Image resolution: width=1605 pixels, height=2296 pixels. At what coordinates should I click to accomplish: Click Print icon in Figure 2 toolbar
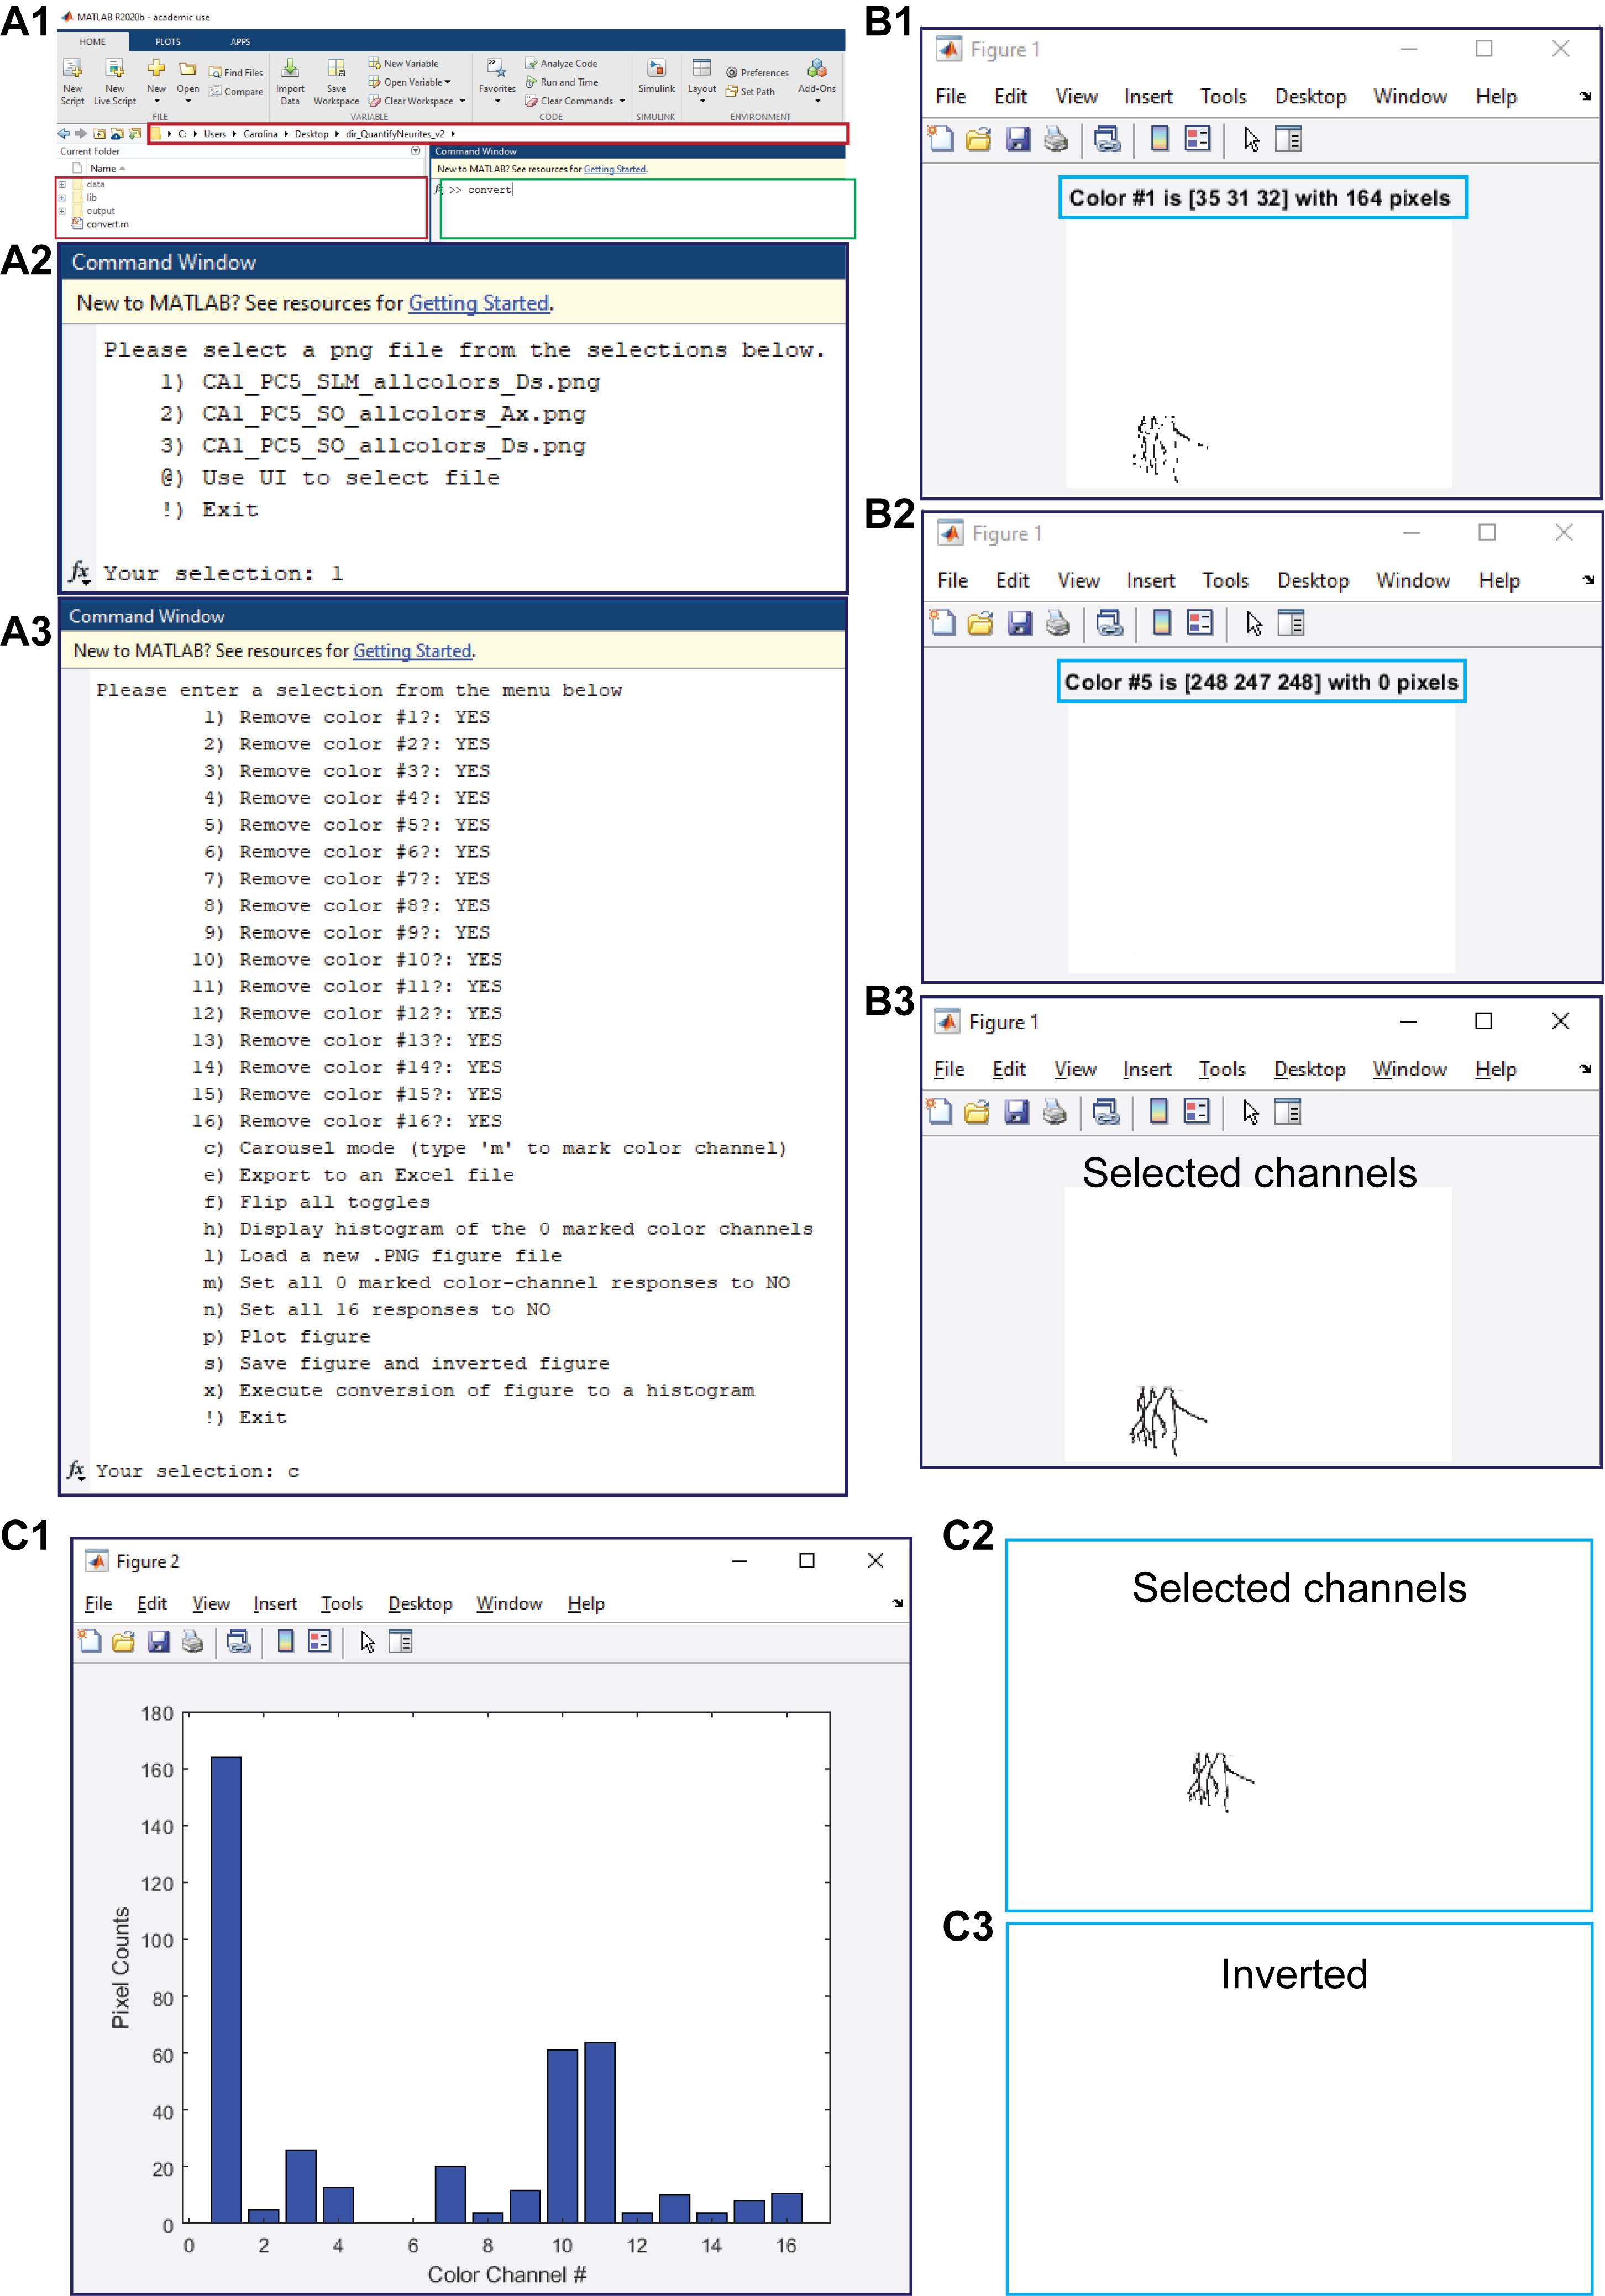(193, 1641)
